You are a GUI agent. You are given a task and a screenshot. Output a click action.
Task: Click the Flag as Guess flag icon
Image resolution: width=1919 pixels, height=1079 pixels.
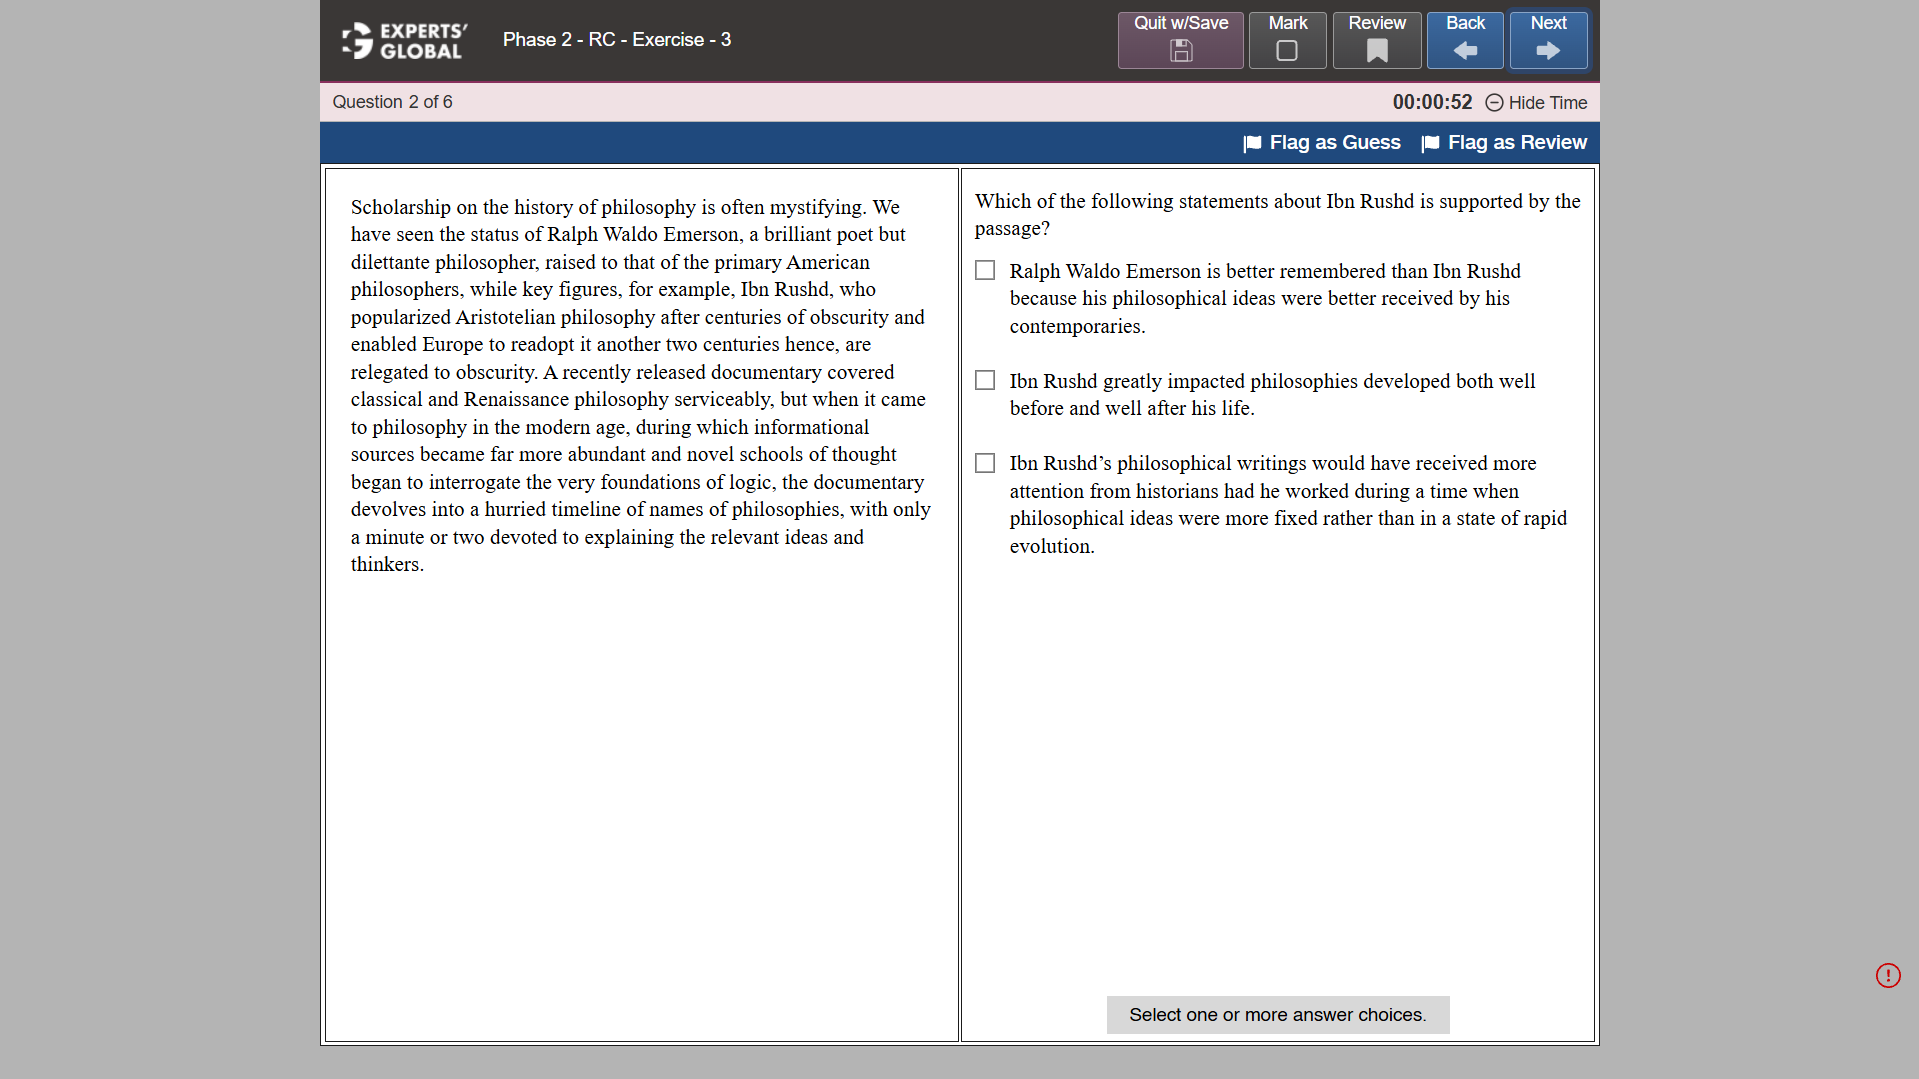1252,143
